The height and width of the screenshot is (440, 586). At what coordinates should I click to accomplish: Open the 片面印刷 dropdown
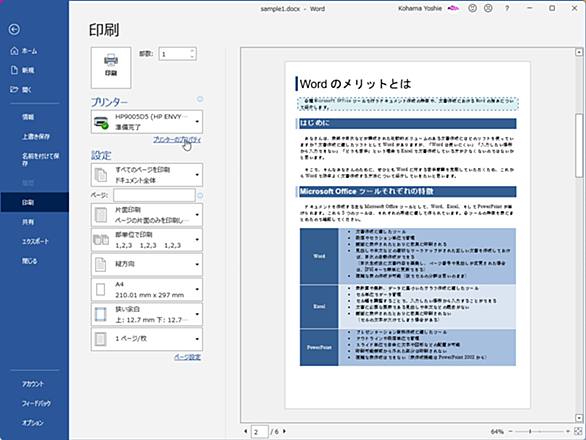pyautogui.click(x=147, y=215)
